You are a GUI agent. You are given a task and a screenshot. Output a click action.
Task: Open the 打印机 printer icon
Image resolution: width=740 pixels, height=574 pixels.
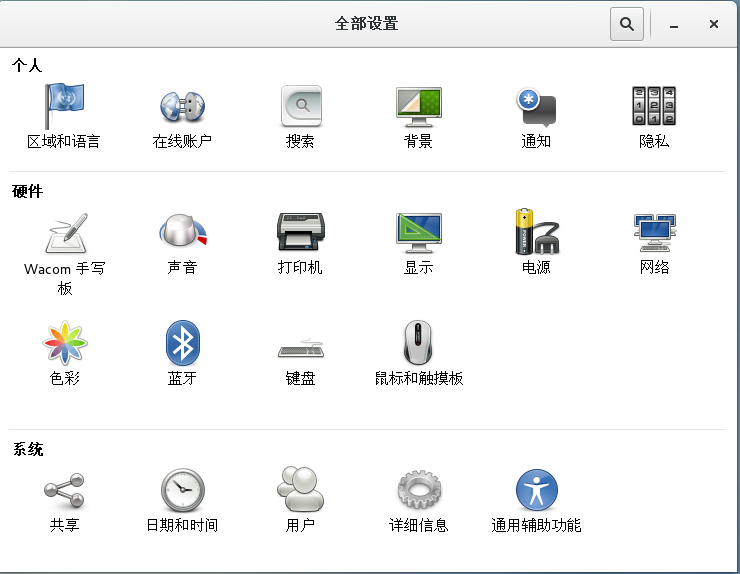click(301, 231)
